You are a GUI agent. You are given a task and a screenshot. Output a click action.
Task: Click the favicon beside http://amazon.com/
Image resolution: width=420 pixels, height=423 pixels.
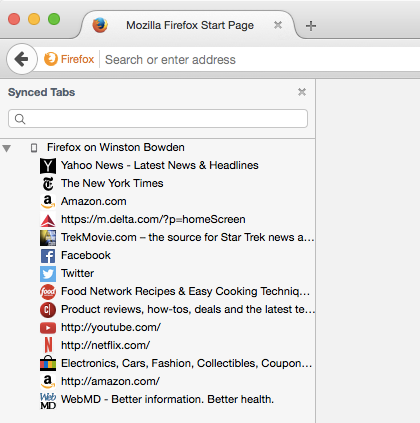pos(48,382)
